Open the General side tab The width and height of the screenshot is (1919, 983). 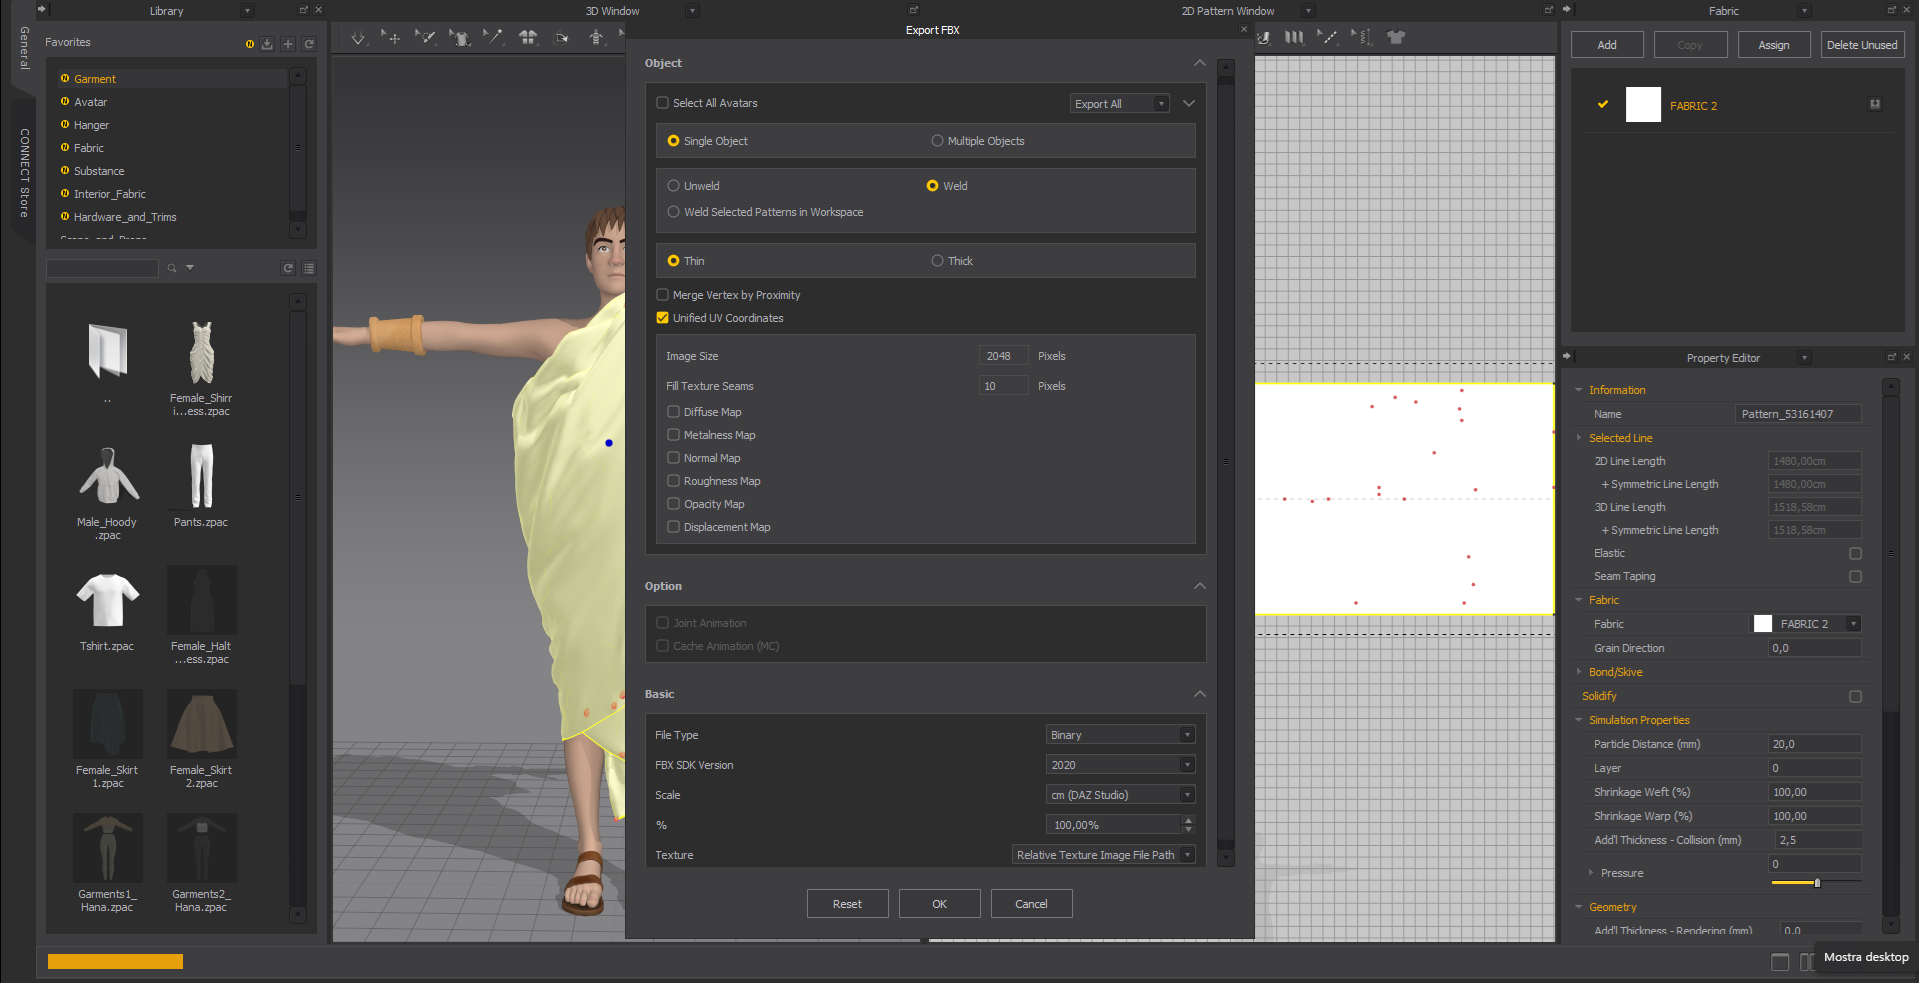[24, 48]
